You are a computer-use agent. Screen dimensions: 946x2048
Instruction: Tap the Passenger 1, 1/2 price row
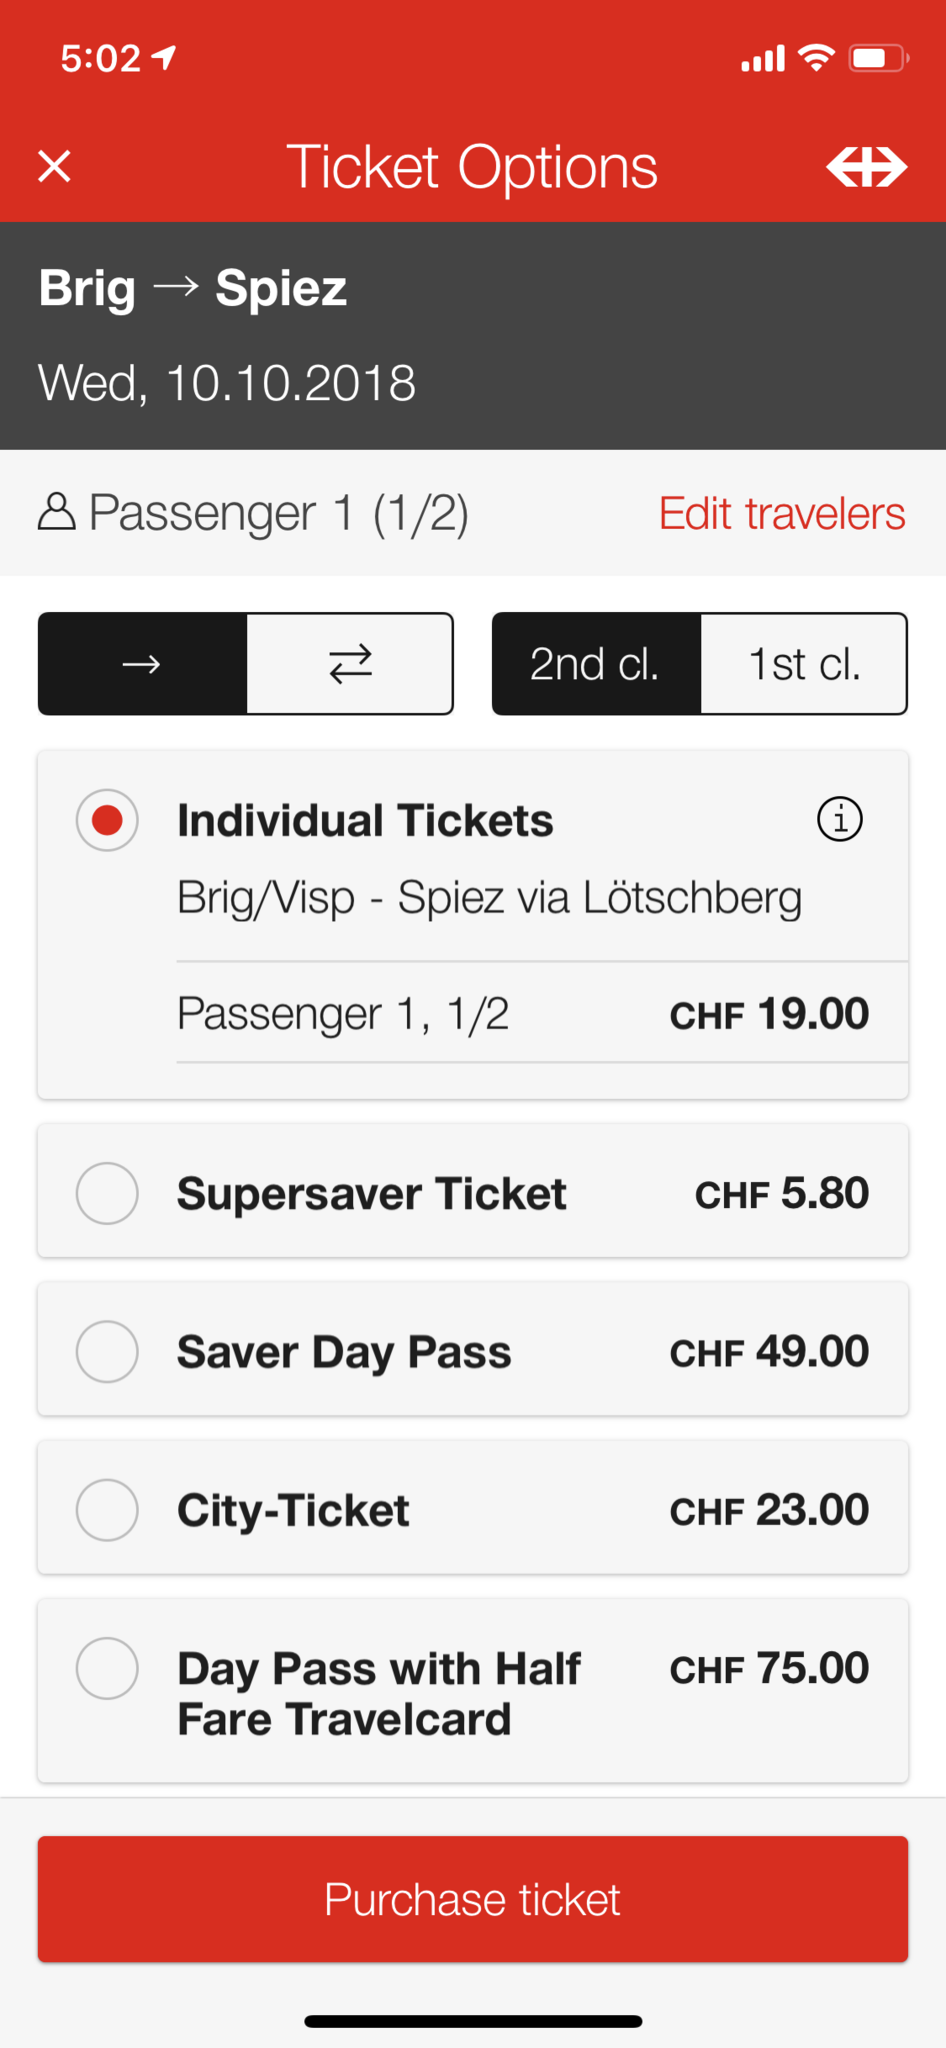[x=523, y=1013]
